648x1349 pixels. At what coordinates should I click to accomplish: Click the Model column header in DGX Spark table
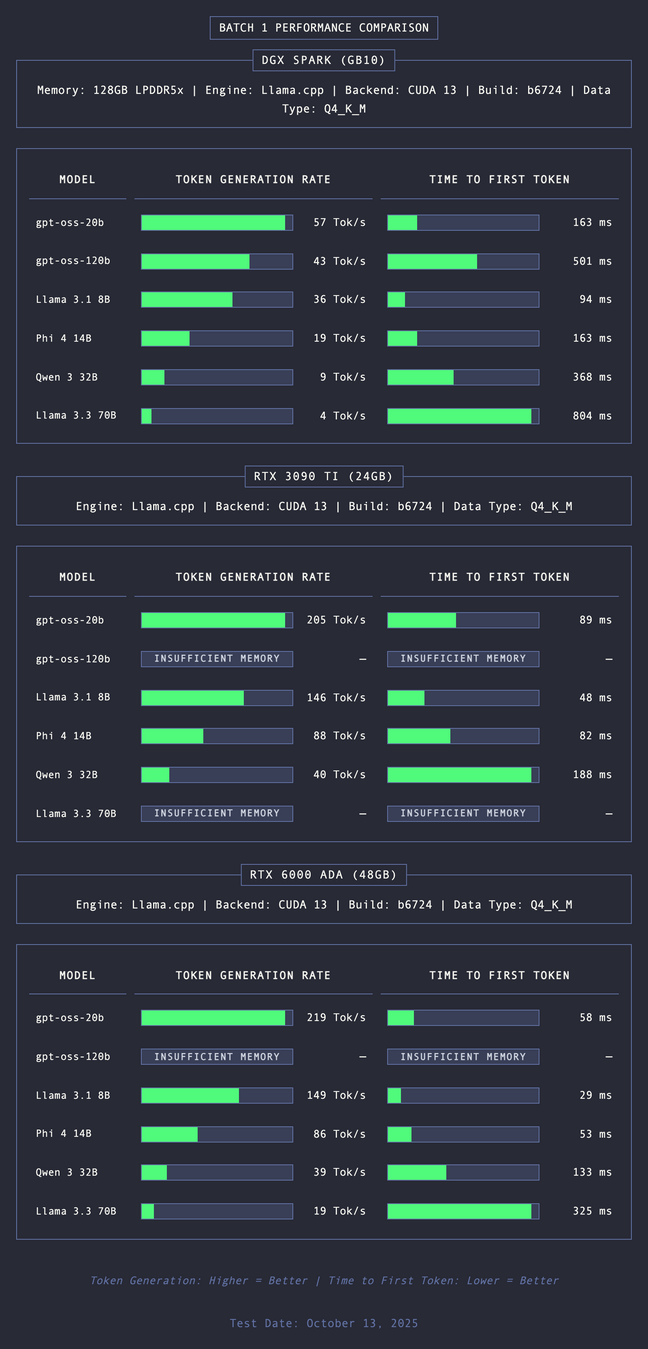click(x=77, y=180)
